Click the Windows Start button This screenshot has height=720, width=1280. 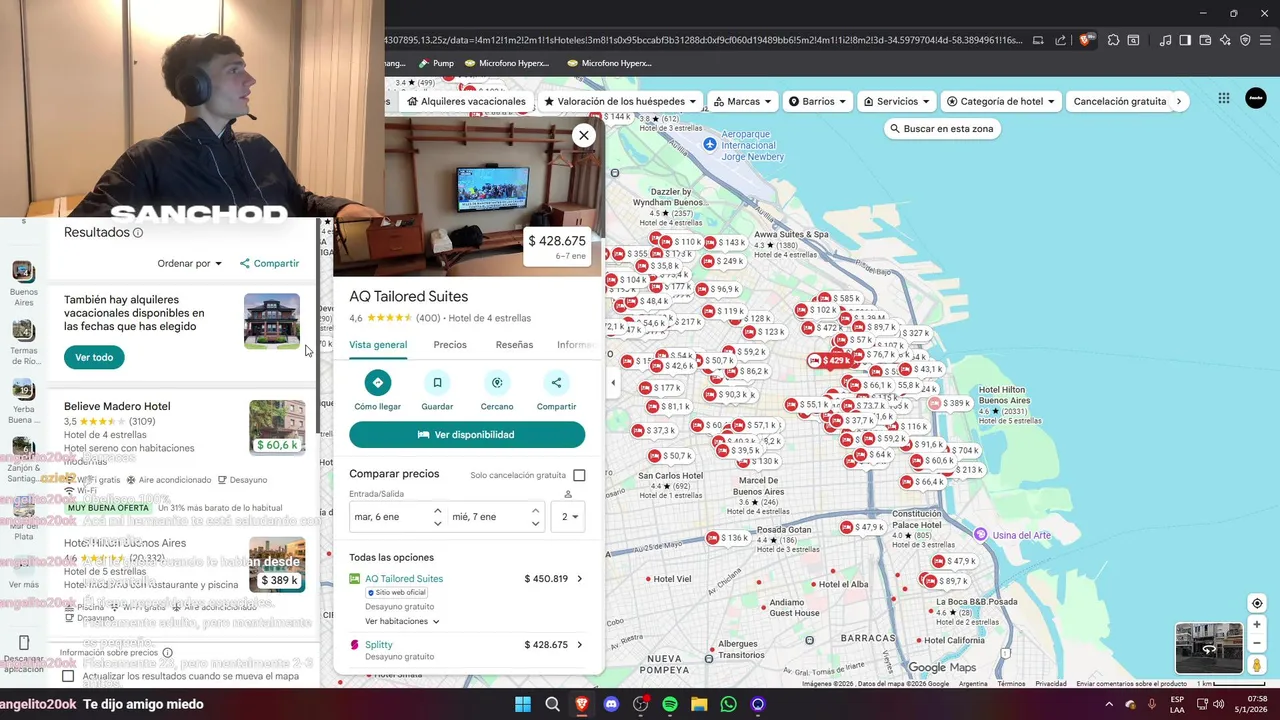point(523,704)
